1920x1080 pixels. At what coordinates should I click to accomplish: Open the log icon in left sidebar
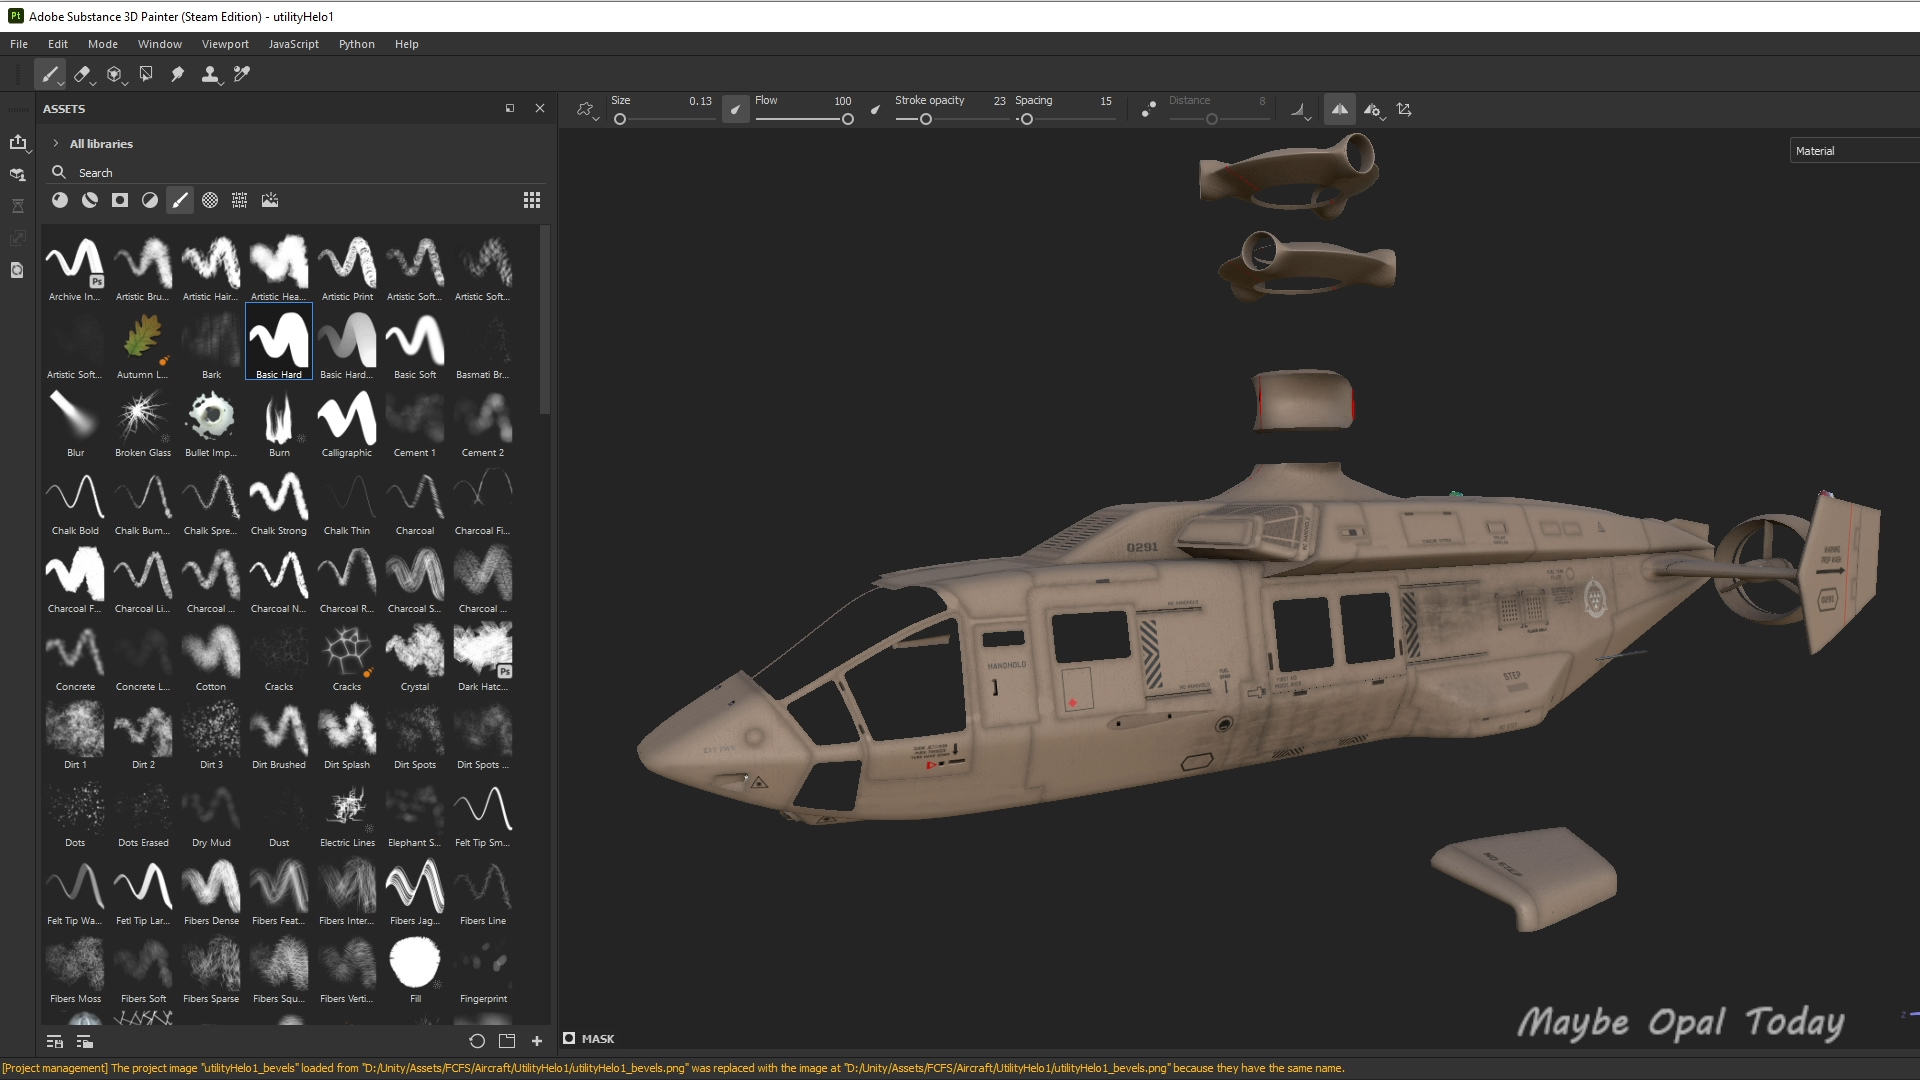(17, 270)
